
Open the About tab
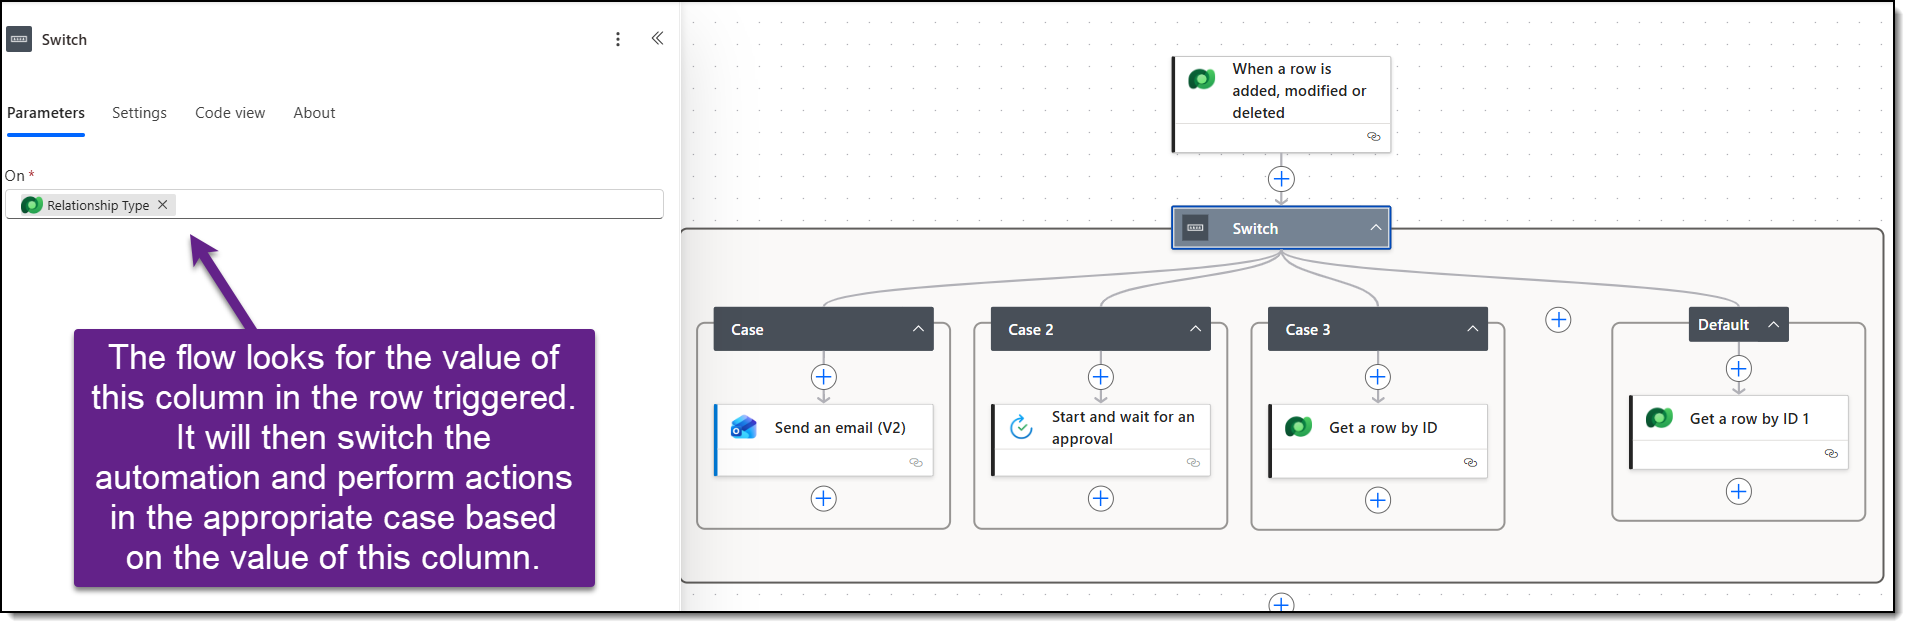[x=314, y=113]
